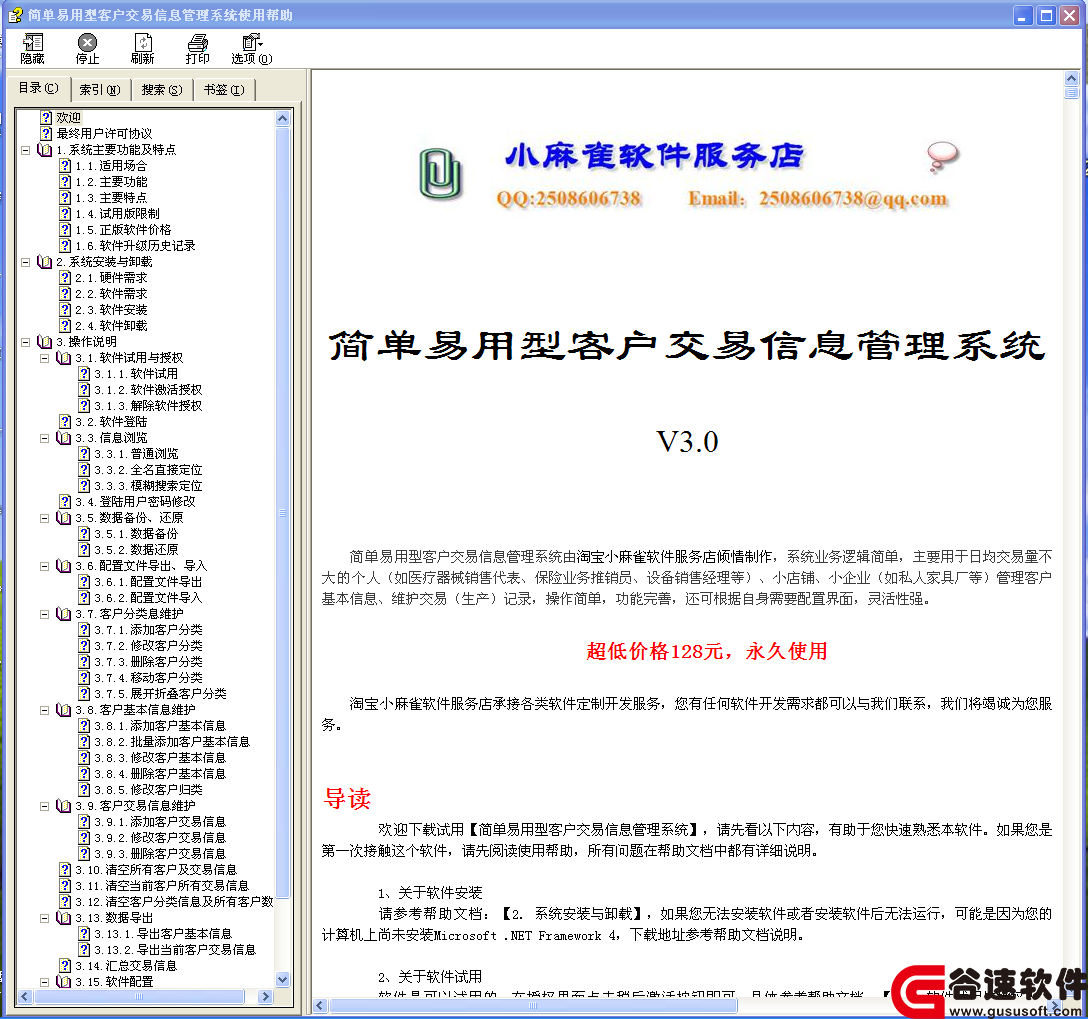Screen dimensions: 1088x1019
Task: Click the email address 2508606738@qq.com
Action: (853, 198)
